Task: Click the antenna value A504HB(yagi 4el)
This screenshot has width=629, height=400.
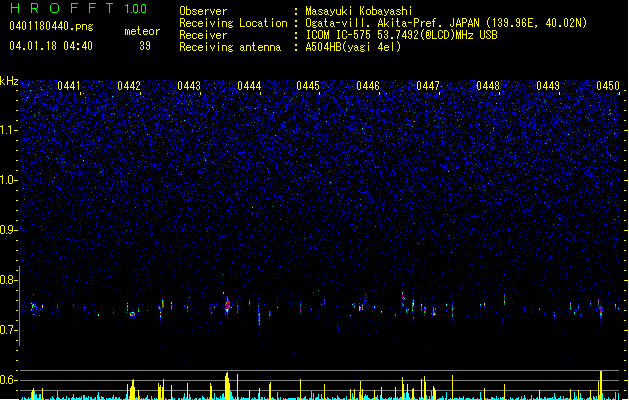Action: pyautogui.click(x=353, y=47)
